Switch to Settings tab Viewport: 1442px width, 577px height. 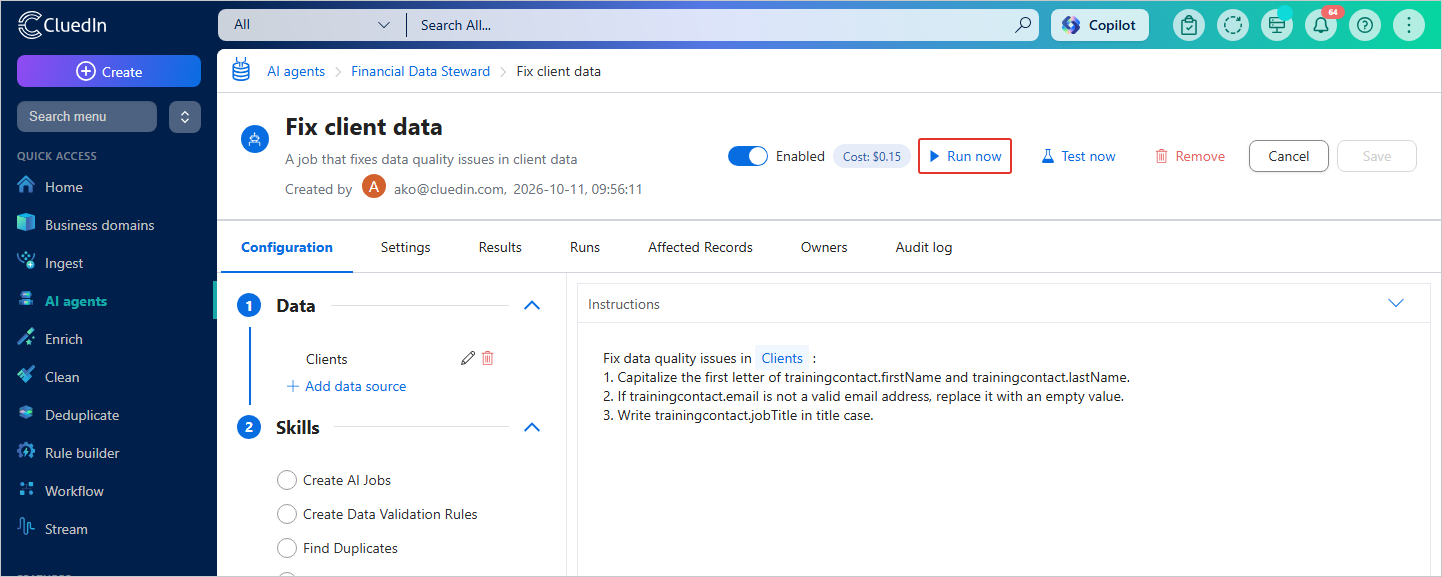click(x=405, y=247)
